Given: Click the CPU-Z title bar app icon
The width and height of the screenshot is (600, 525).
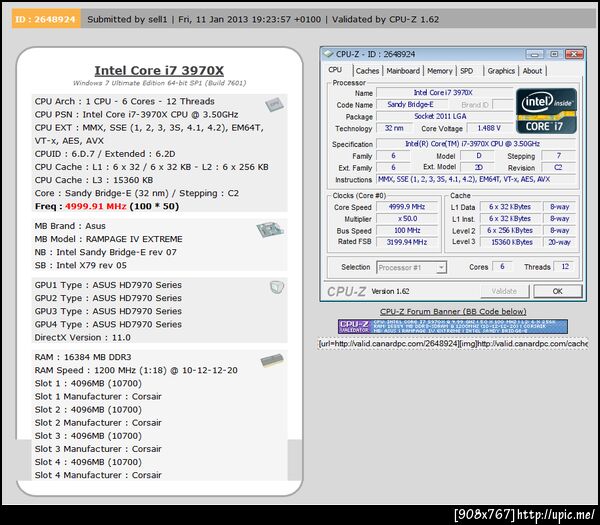Looking at the screenshot, I should pos(329,54).
